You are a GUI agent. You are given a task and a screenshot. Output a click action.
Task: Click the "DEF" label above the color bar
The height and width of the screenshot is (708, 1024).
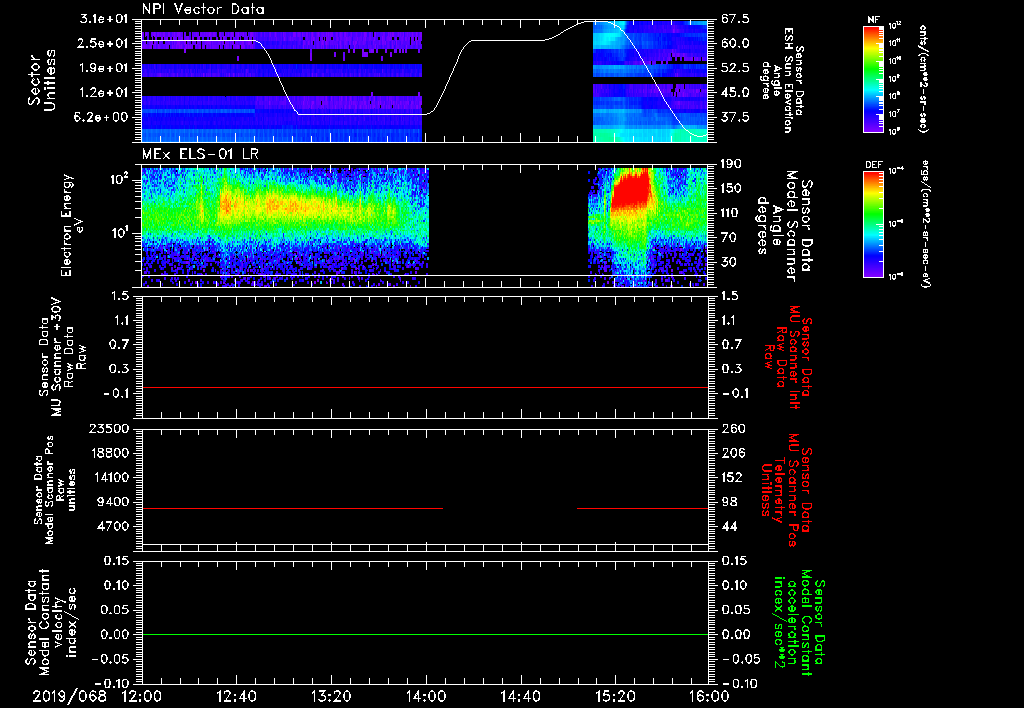click(874, 165)
